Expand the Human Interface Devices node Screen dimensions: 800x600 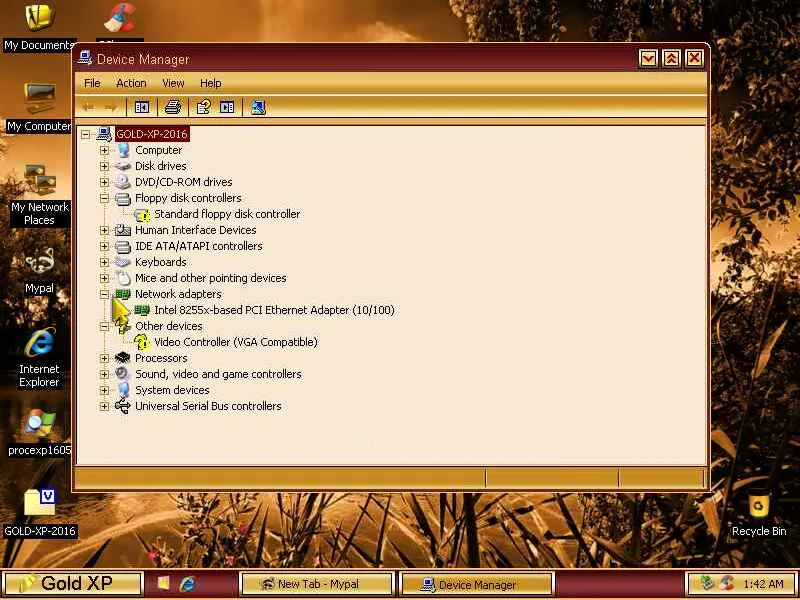click(x=105, y=230)
